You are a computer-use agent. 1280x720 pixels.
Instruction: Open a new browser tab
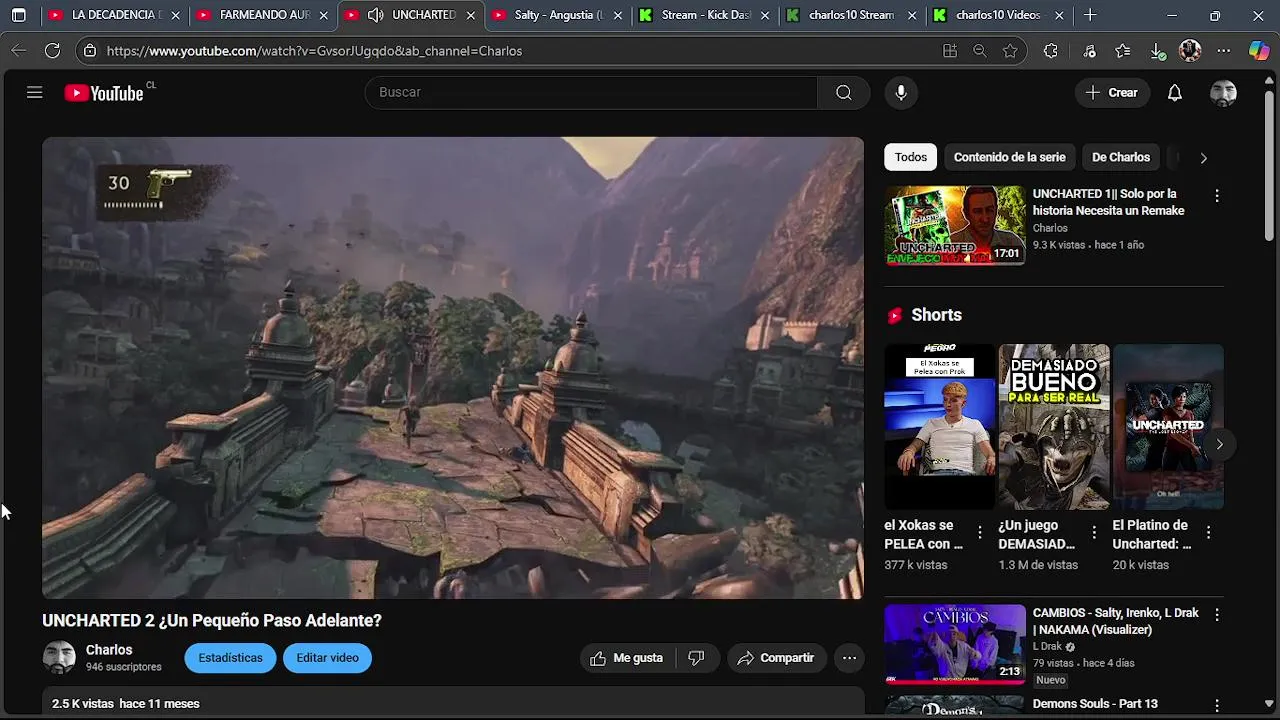click(1090, 15)
